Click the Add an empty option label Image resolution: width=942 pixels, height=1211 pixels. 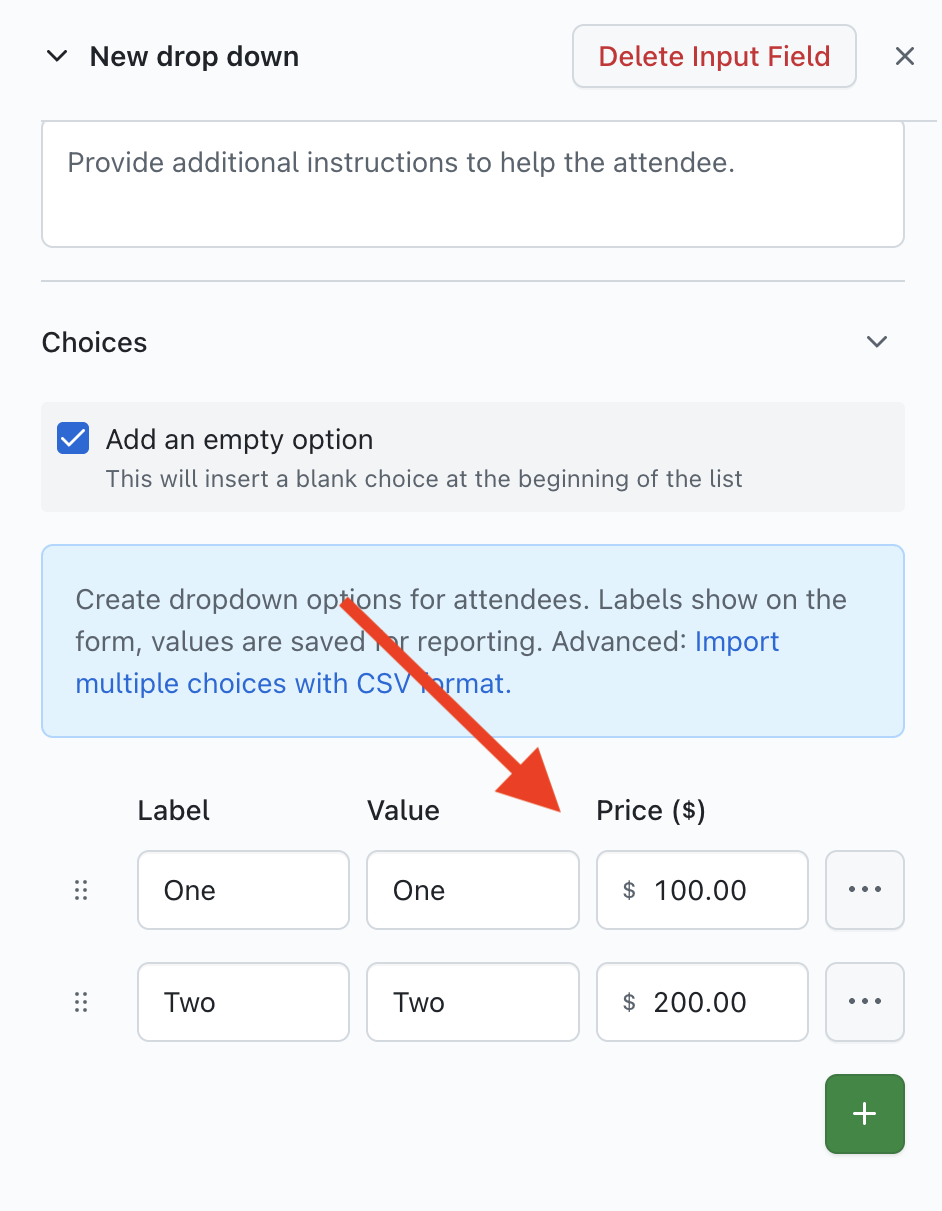point(239,440)
